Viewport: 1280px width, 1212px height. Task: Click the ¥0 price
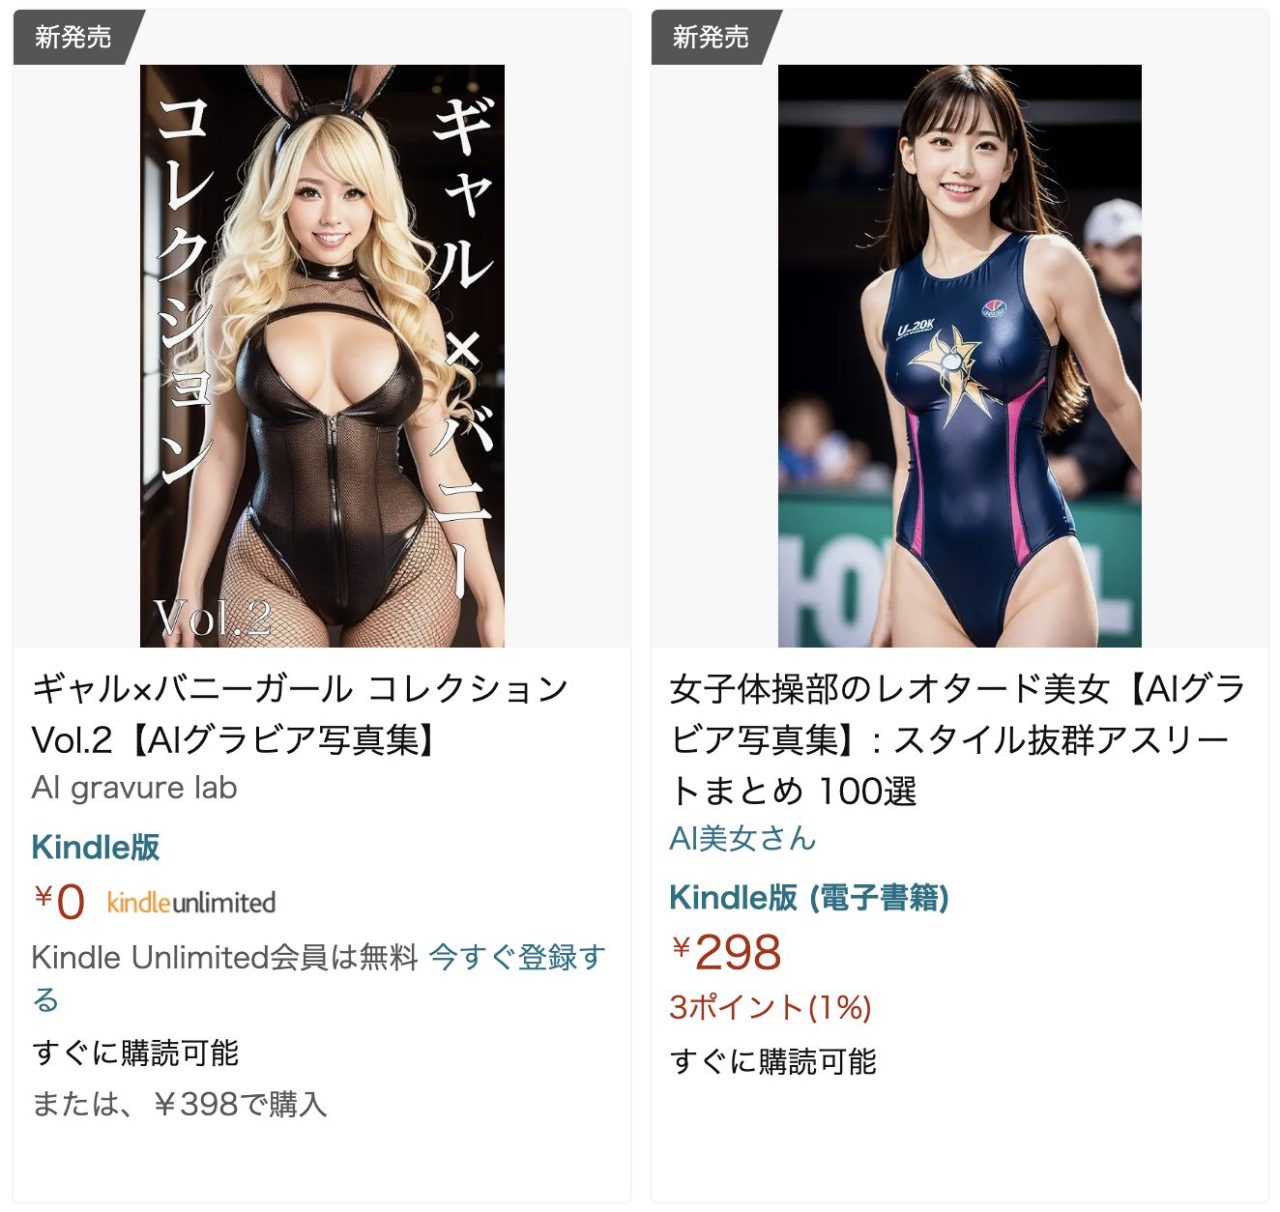point(59,902)
